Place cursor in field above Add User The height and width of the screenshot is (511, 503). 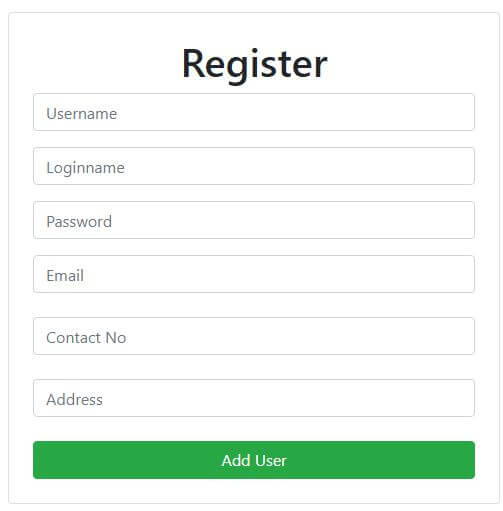tap(254, 398)
